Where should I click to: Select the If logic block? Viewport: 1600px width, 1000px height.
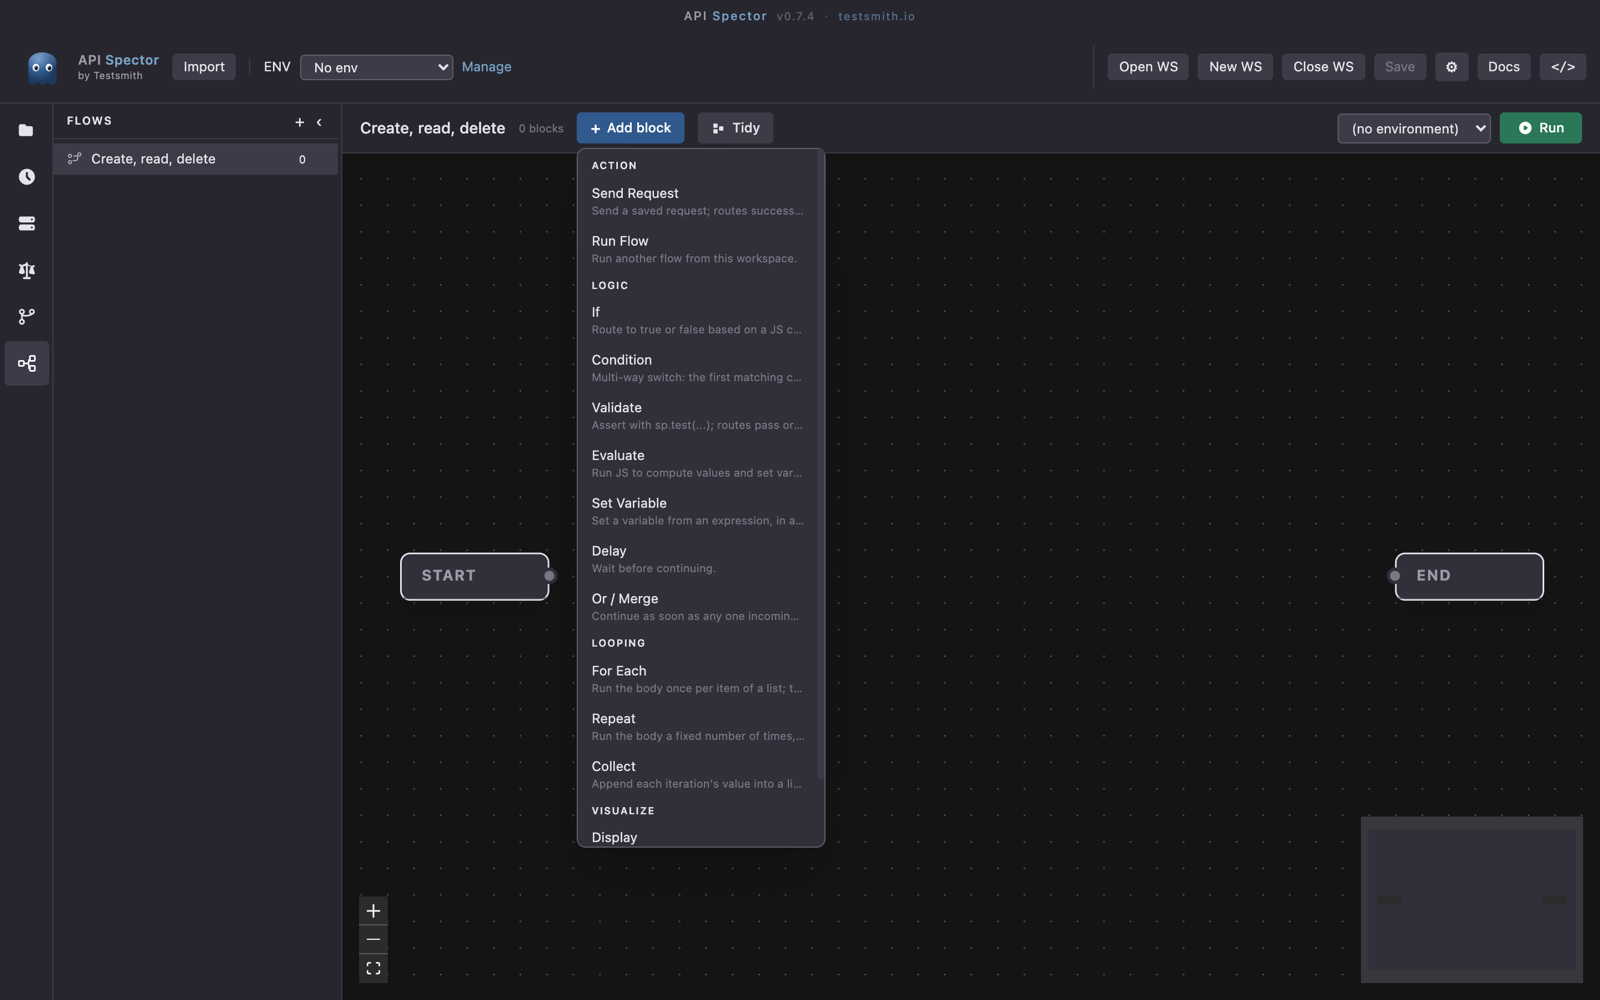698,320
